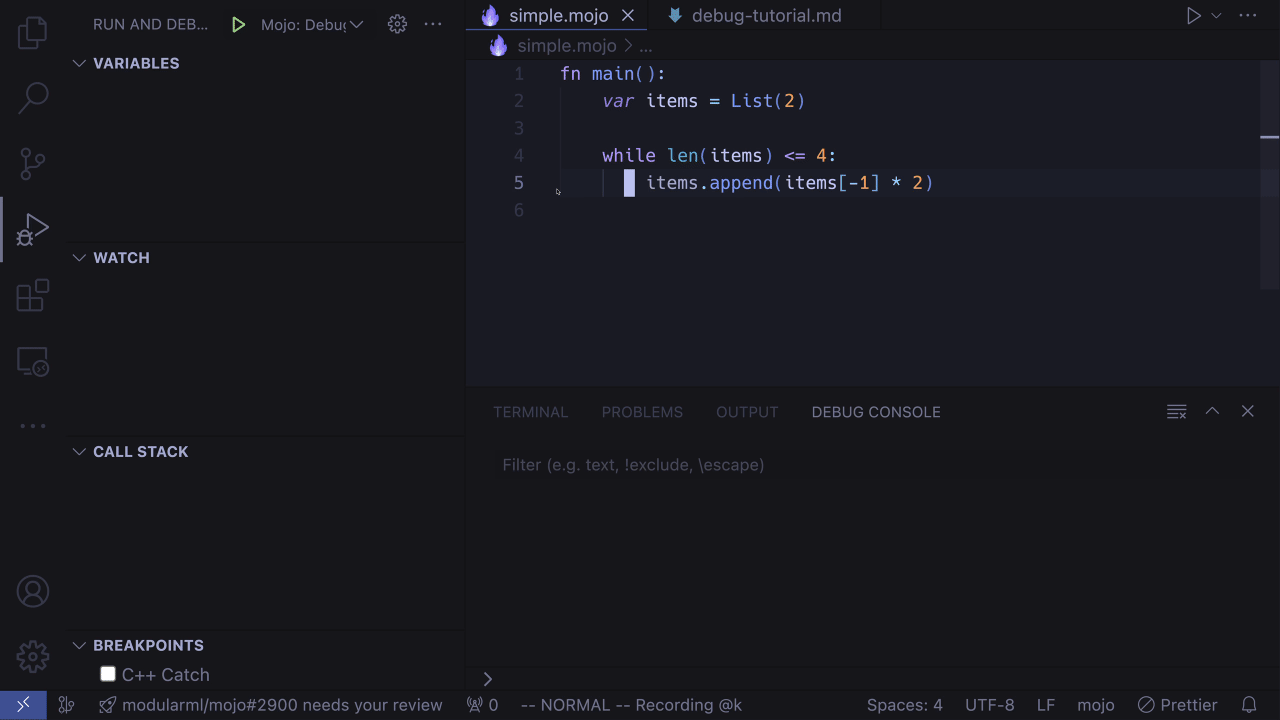Image resolution: width=1280 pixels, height=720 pixels.
Task: Open the remote window indicator
Action: 23,705
